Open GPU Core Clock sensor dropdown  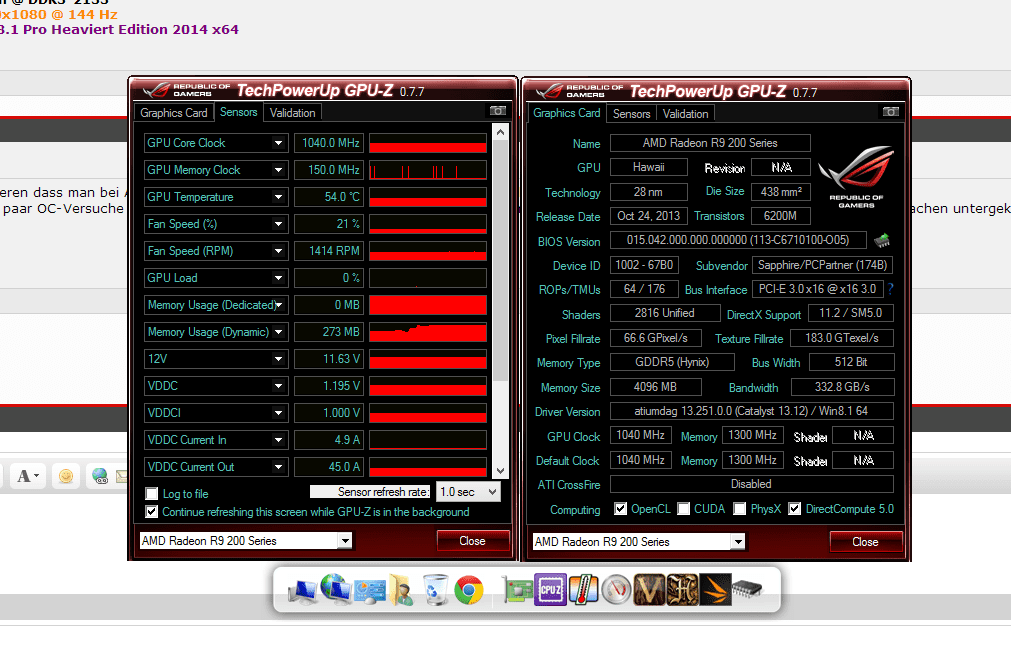pyautogui.click(x=279, y=143)
